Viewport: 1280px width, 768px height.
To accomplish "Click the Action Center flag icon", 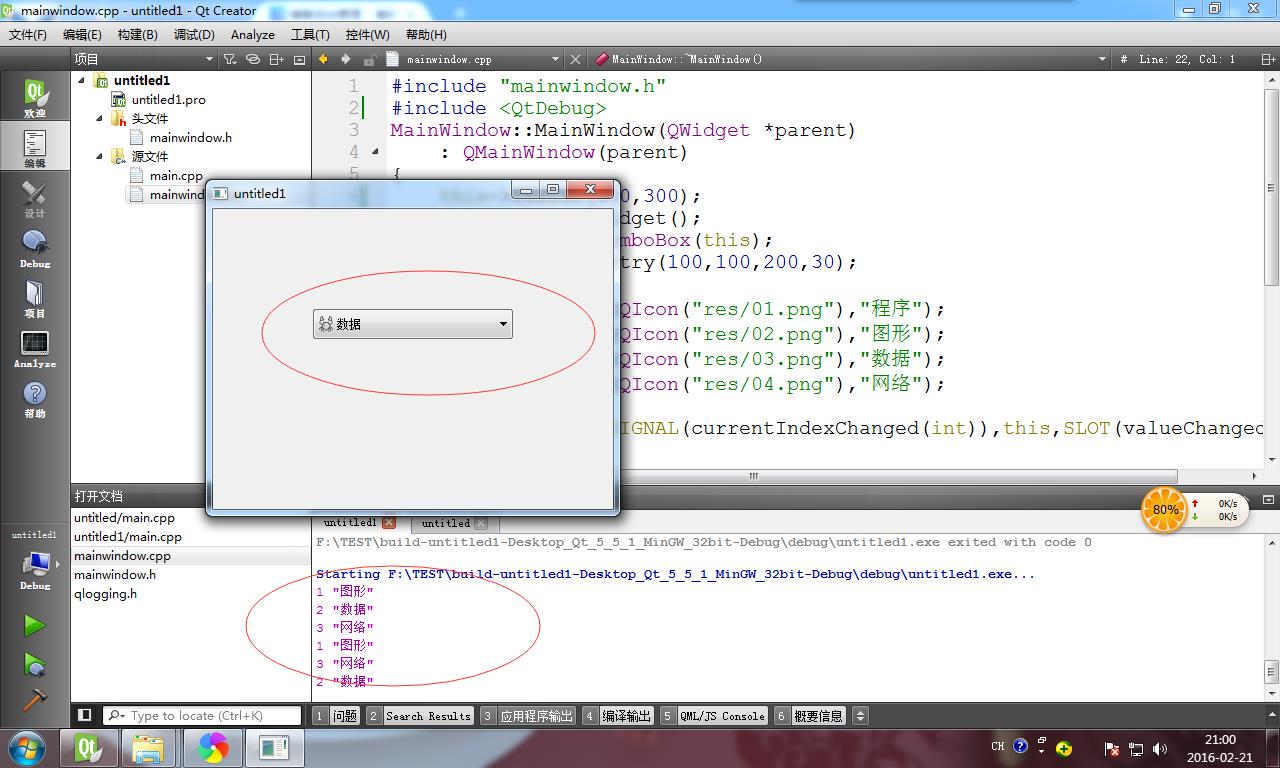I will click(1111, 748).
